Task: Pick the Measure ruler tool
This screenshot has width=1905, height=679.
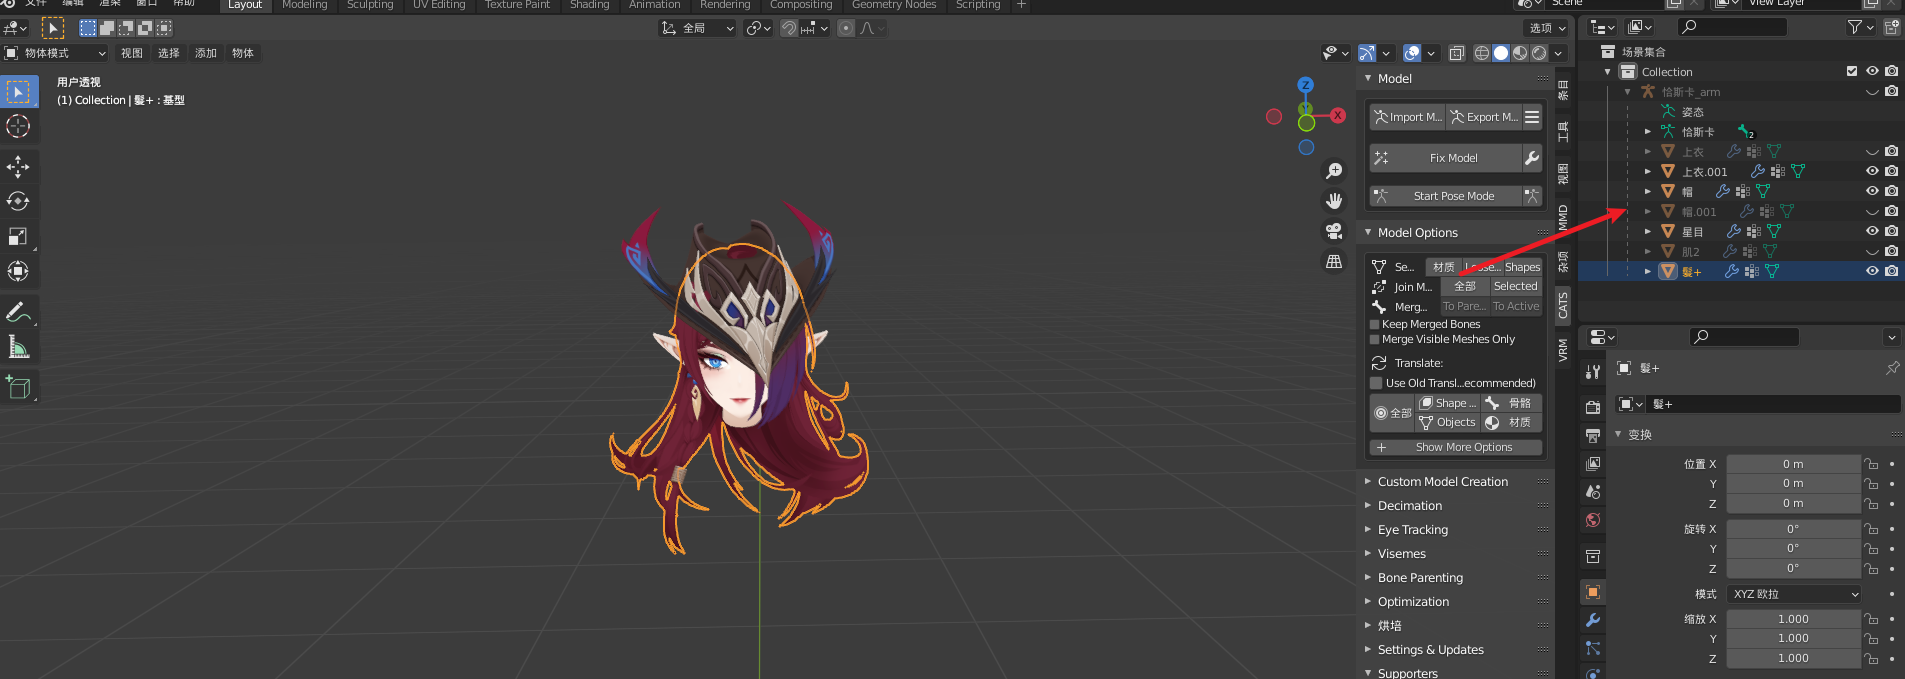Action: [x=18, y=347]
